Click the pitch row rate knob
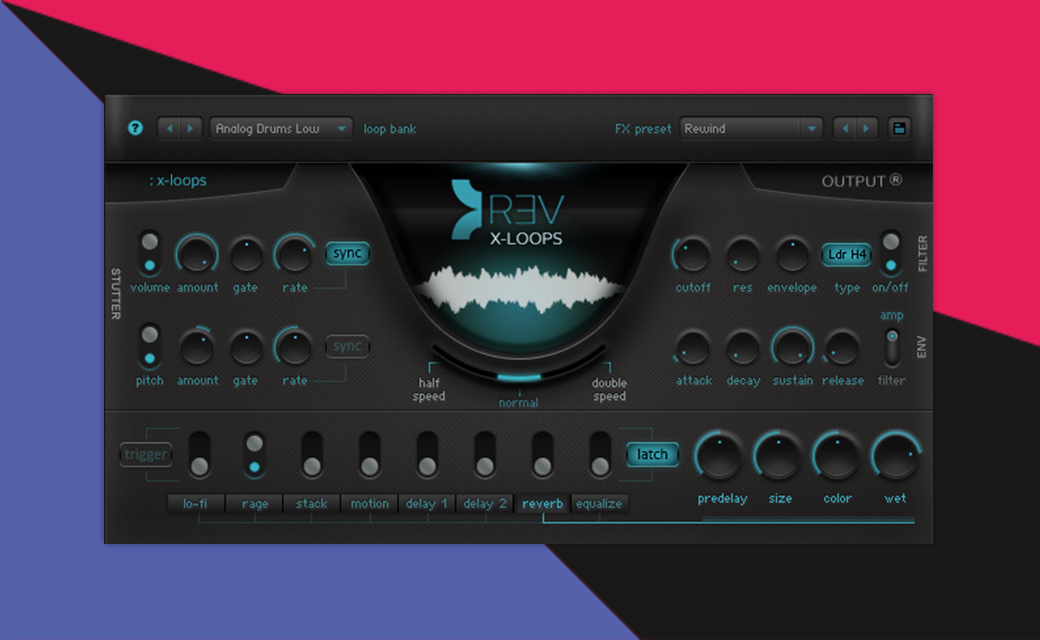The width and height of the screenshot is (1040, 640). (x=294, y=348)
